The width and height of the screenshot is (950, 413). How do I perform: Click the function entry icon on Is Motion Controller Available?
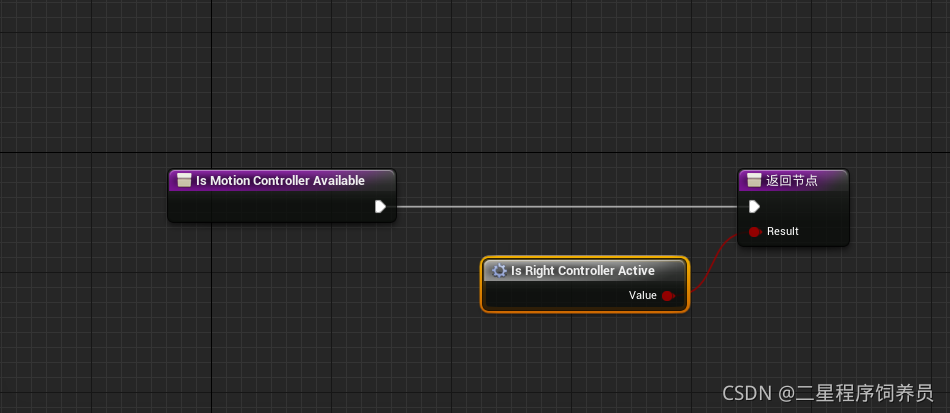(184, 180)
